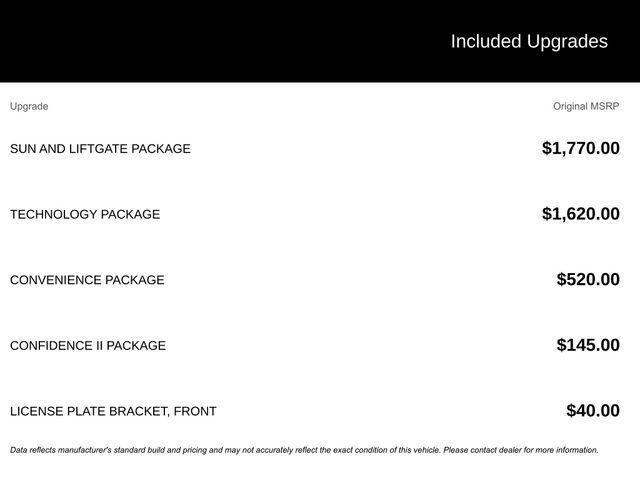640x480 pixels.
Task: Select the Technology Package label
Action: (x=85, y=214)
